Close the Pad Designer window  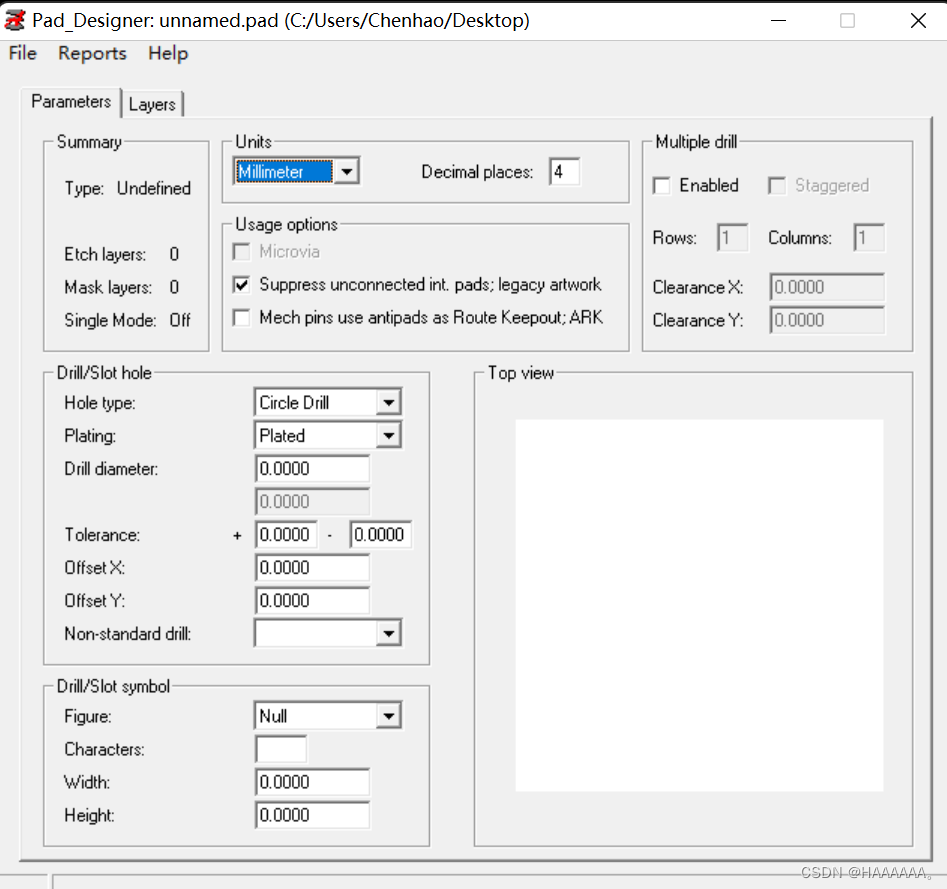918,20
